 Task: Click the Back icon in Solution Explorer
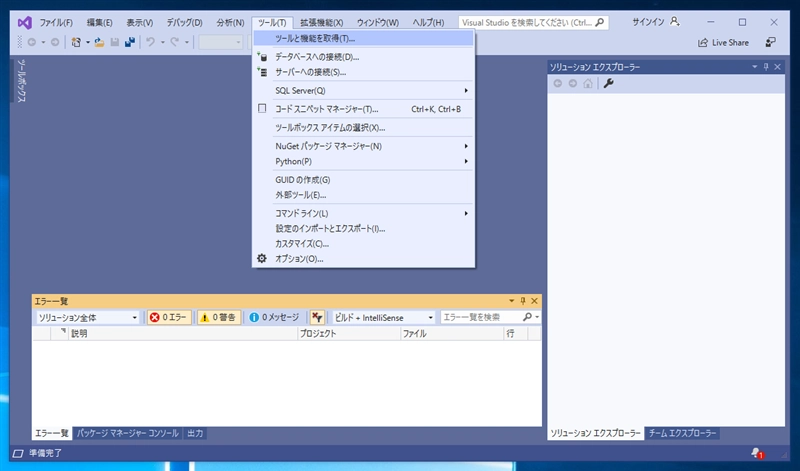[x=558, y=84]
